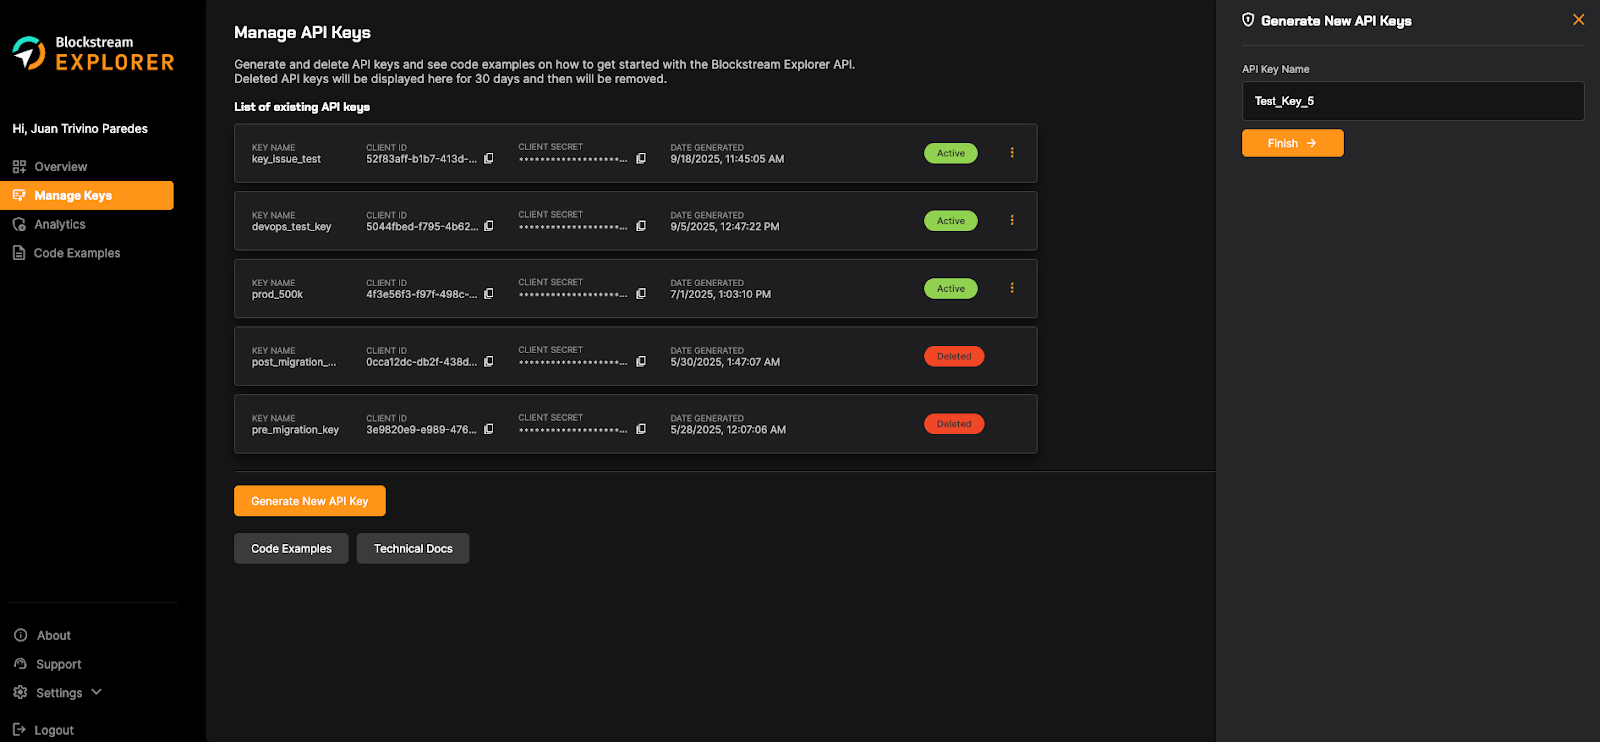Screen dimensions: 1600x742
Task: Copy client ID of pre_migration_key
Action: coord(489,429)
